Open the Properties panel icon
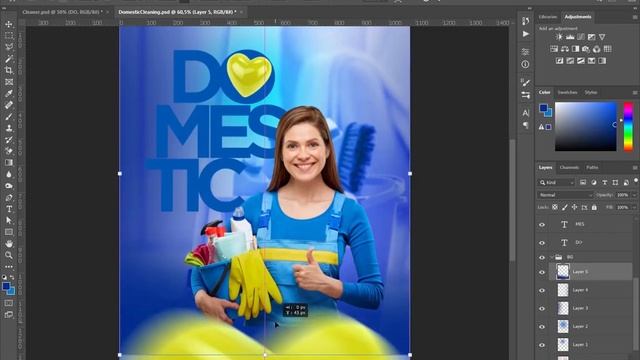This screenshot has width=640, height=360. pos(525,52)
